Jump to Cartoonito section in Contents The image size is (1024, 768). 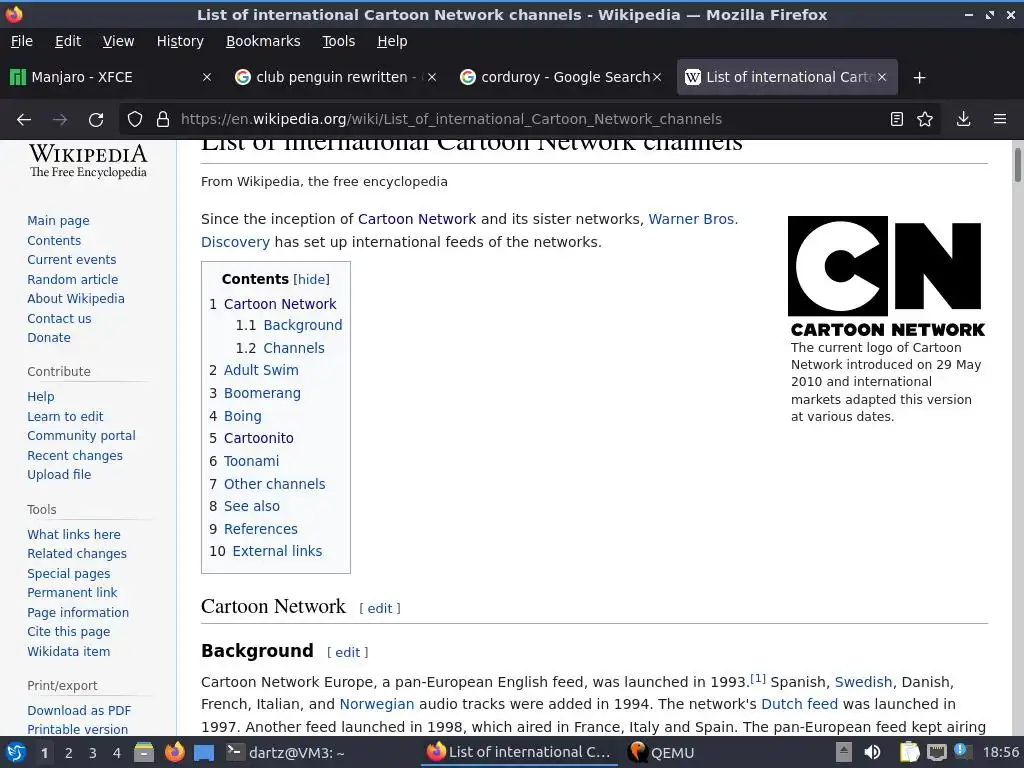(259, 438)
